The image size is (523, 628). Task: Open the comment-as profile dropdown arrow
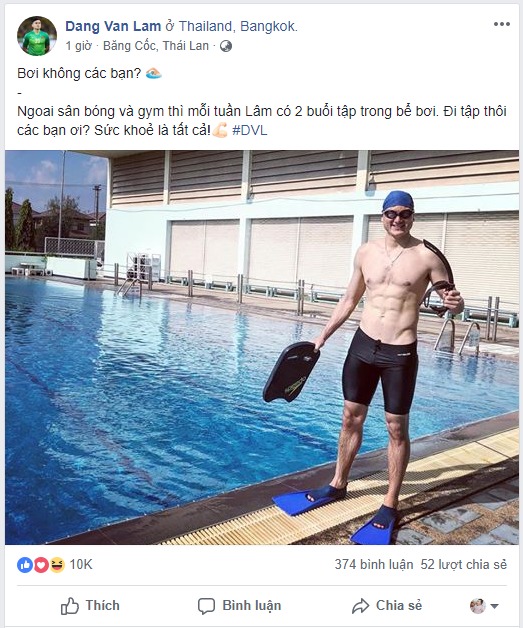494,606
